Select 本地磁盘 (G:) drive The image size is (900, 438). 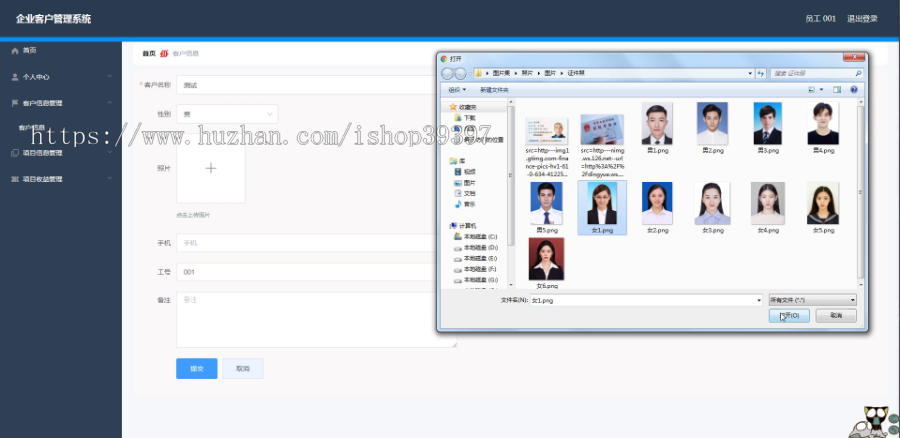pyautogui.click(x=476, y=280)
